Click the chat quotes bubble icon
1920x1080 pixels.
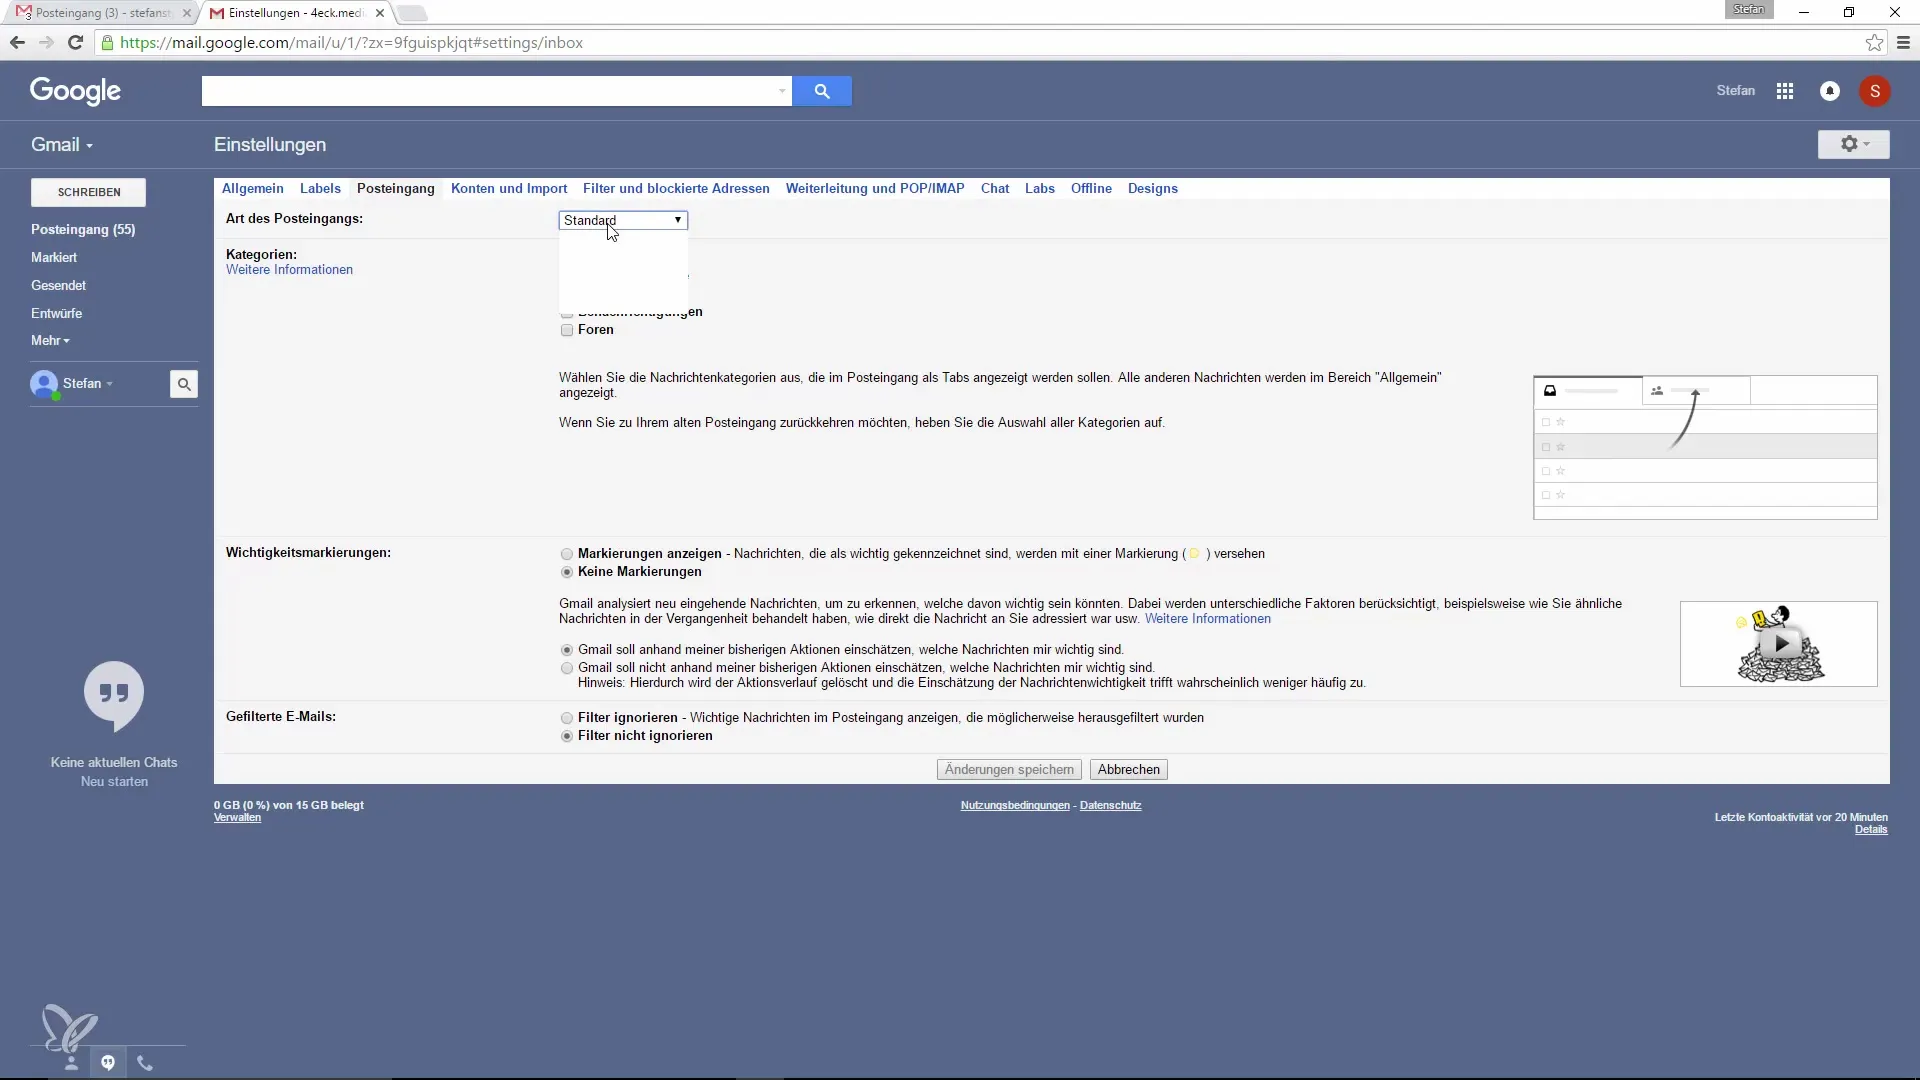(114, 696)
